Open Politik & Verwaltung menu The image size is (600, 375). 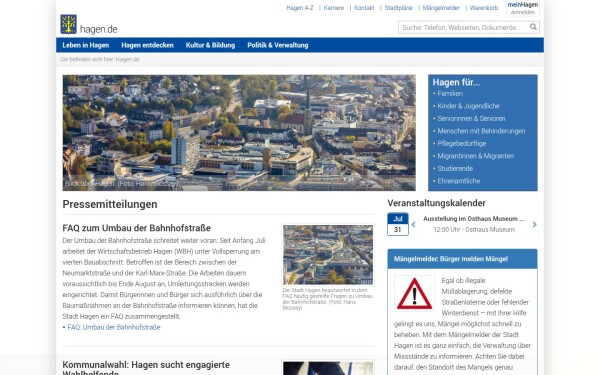(278, 45)
